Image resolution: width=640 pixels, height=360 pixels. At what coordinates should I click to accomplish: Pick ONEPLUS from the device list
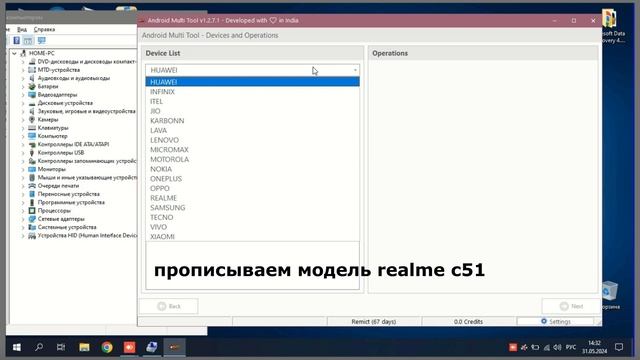tap(252, 179)
